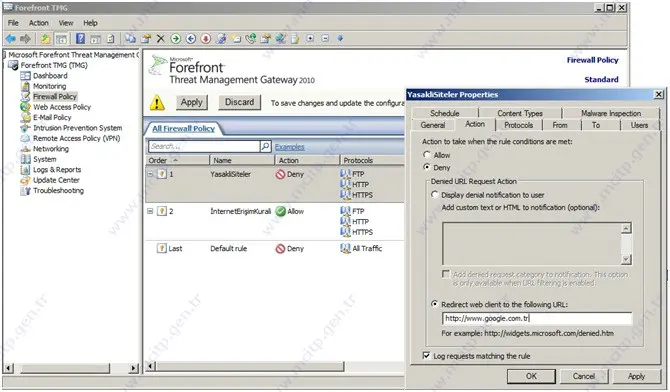The width and height of the screenshot is (670, 392).
Task: Open the View menu
Action: click(66, 23)
